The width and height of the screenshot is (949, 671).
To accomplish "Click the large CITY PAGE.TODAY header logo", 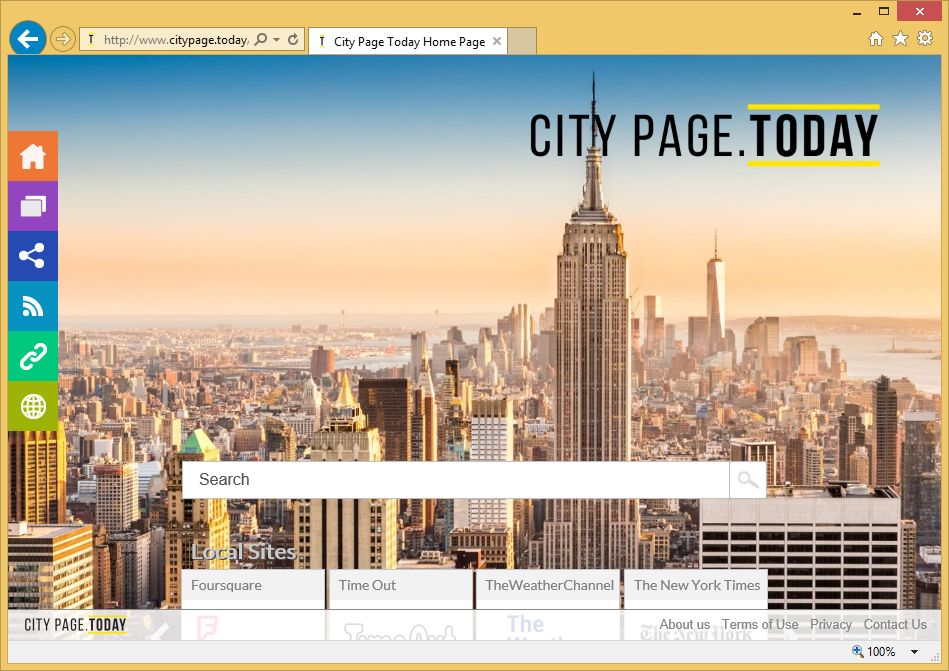I will (704, 135).
